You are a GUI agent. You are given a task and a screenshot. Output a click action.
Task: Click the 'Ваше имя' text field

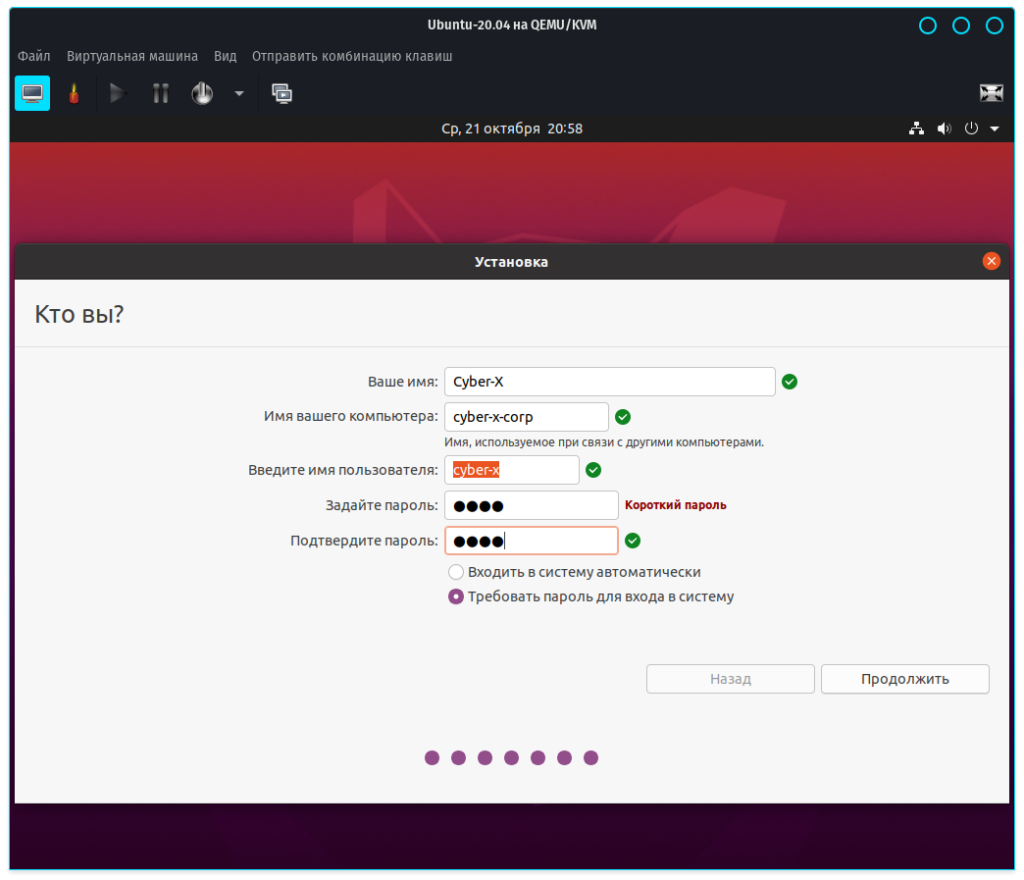pyautogui.click(x=609, y=382)
